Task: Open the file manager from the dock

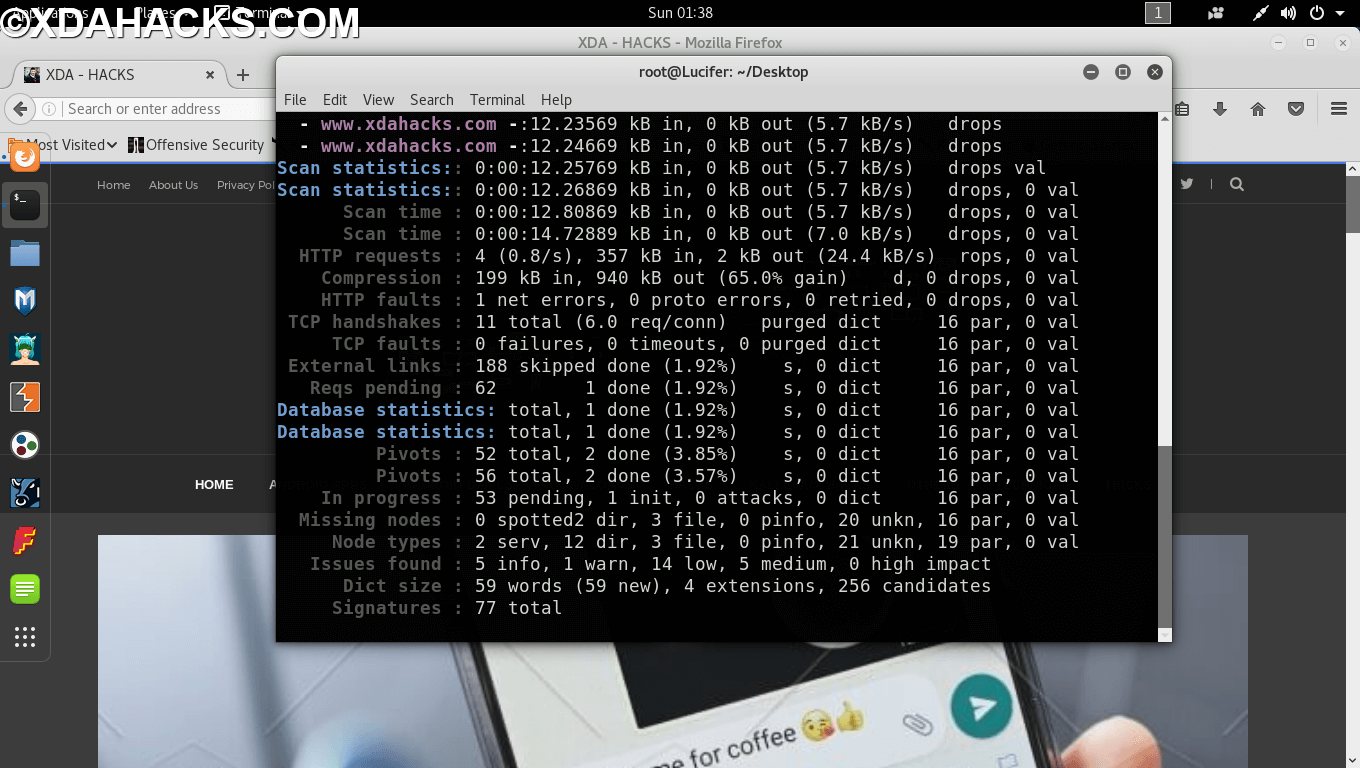Action: 24,253
